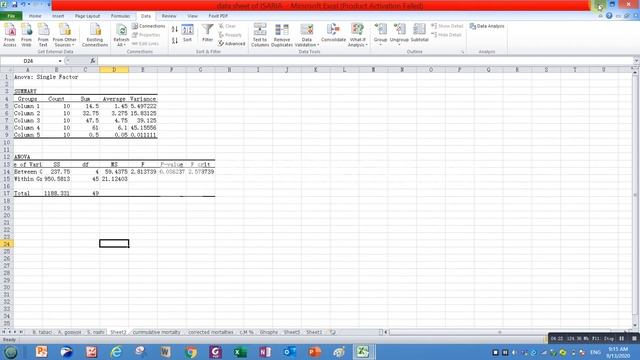This screenshot has height=360, width=640.
Task: Open the Sort dialog
Action: (x=187, y=33)
